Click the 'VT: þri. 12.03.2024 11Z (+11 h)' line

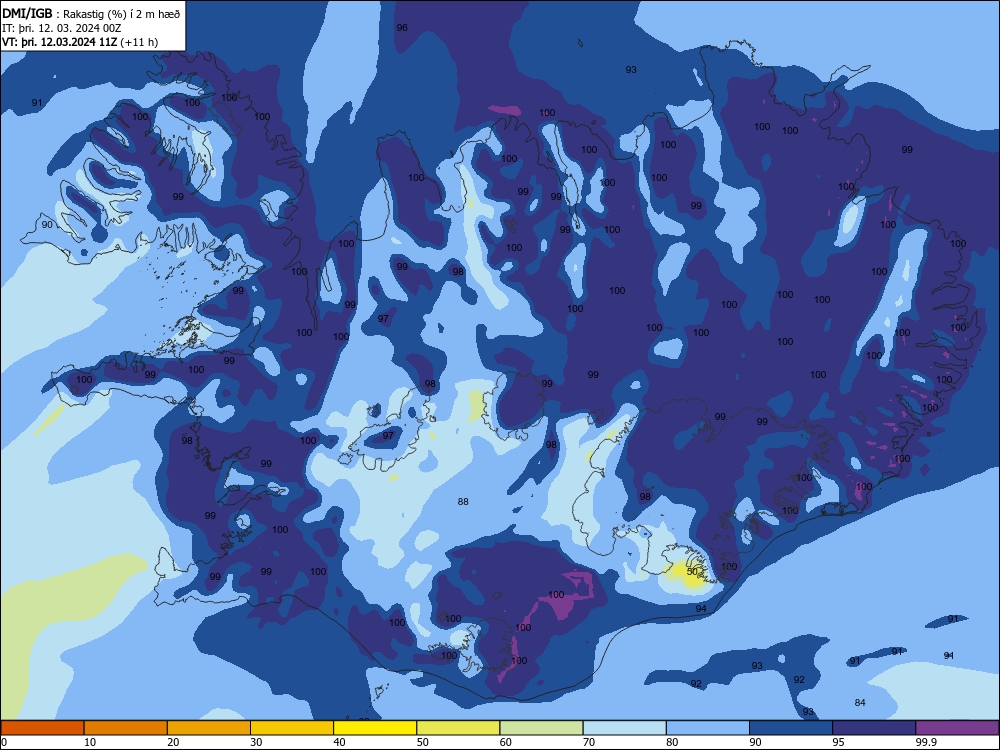(x=80, y=42)
